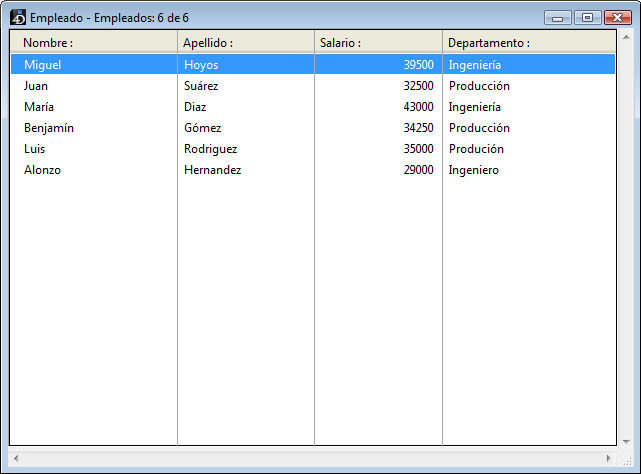Viewport: 641px width, 474px height.
Task: Click the Ingeniero department cell
Action: click(x=474, y=170)
